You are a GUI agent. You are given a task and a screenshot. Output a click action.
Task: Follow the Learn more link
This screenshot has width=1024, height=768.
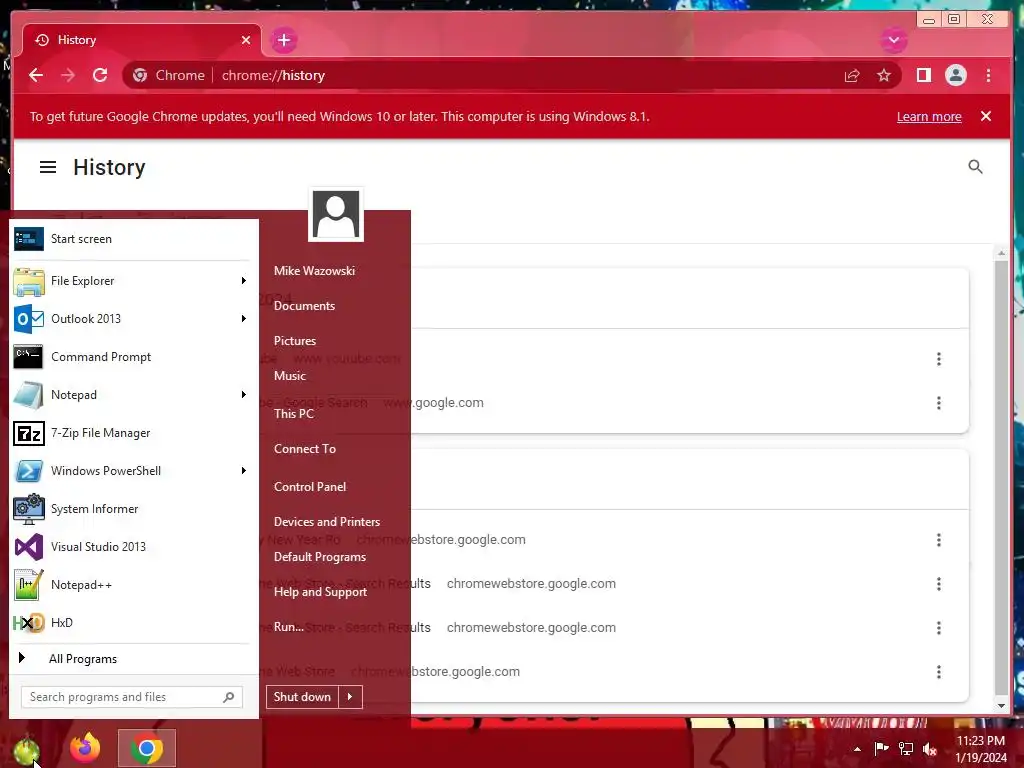pyautogui.click(x=929, y=117)
